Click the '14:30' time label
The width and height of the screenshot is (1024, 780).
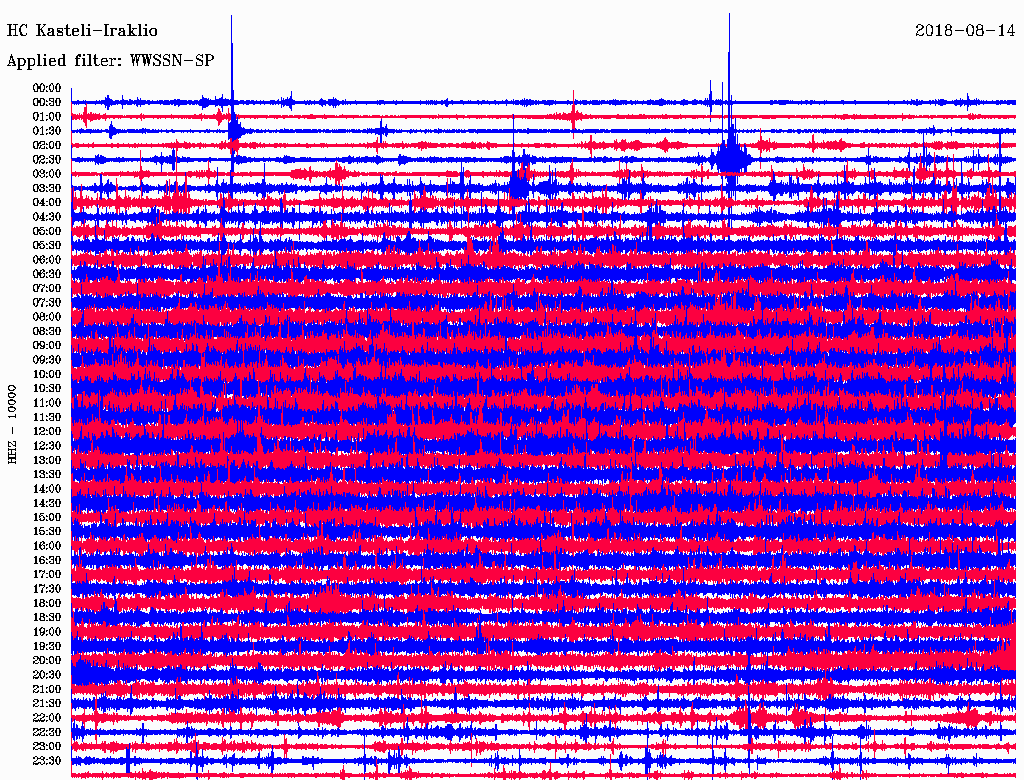[x=47, y=503]
